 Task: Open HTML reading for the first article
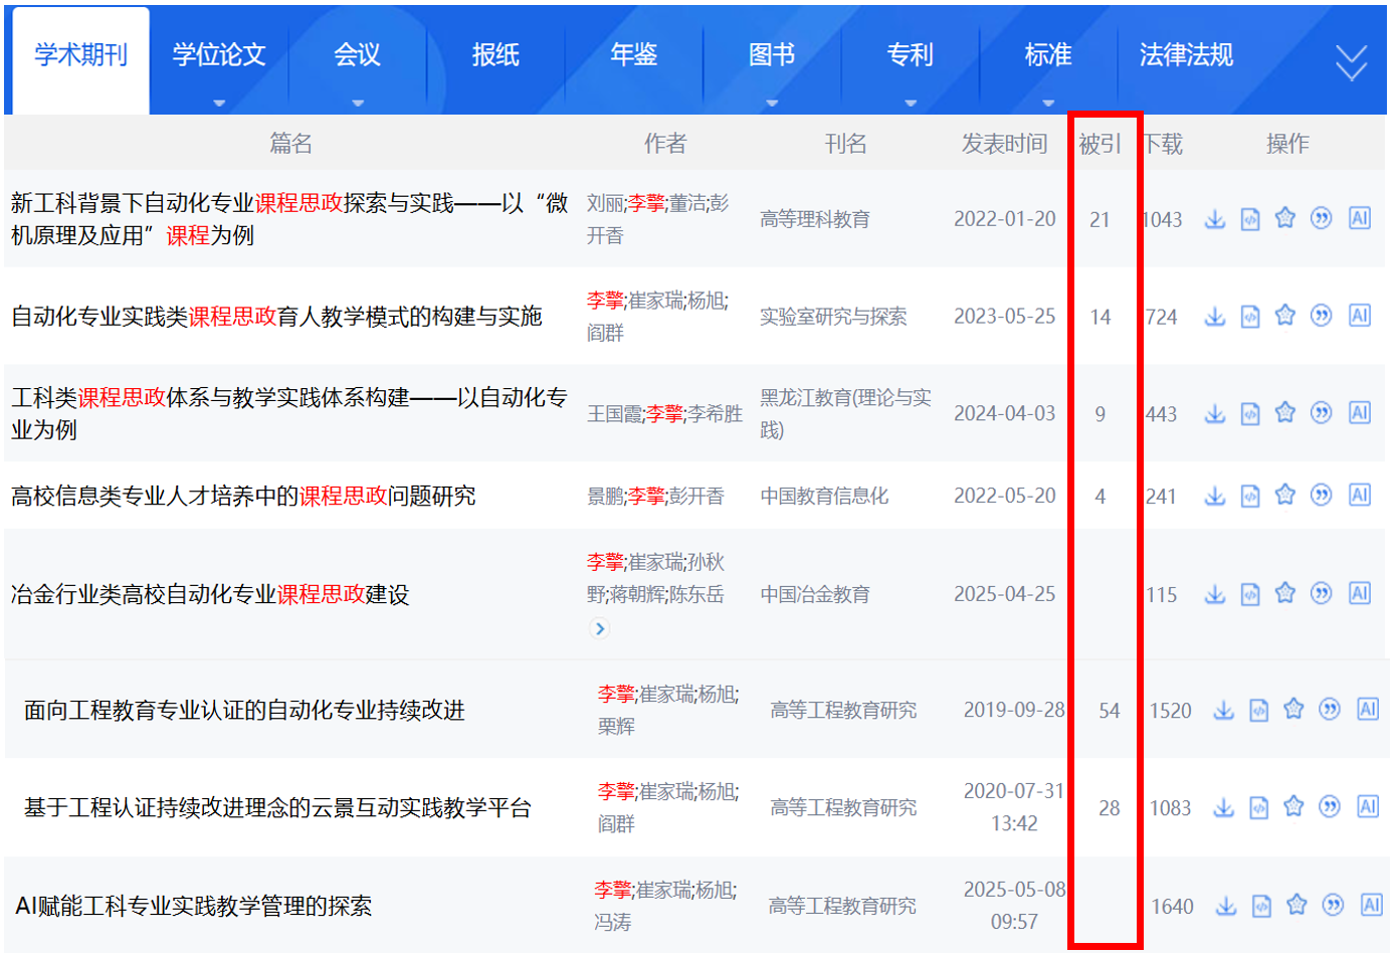(x=1250, y=218)
